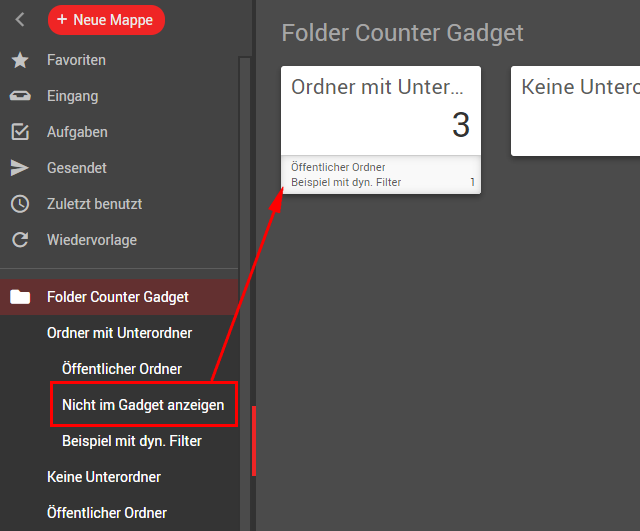This screenshot has width=640, height=531.
Task: Click the Folder Counter Gadget folder icon
Action: click(x=20, y=297)
